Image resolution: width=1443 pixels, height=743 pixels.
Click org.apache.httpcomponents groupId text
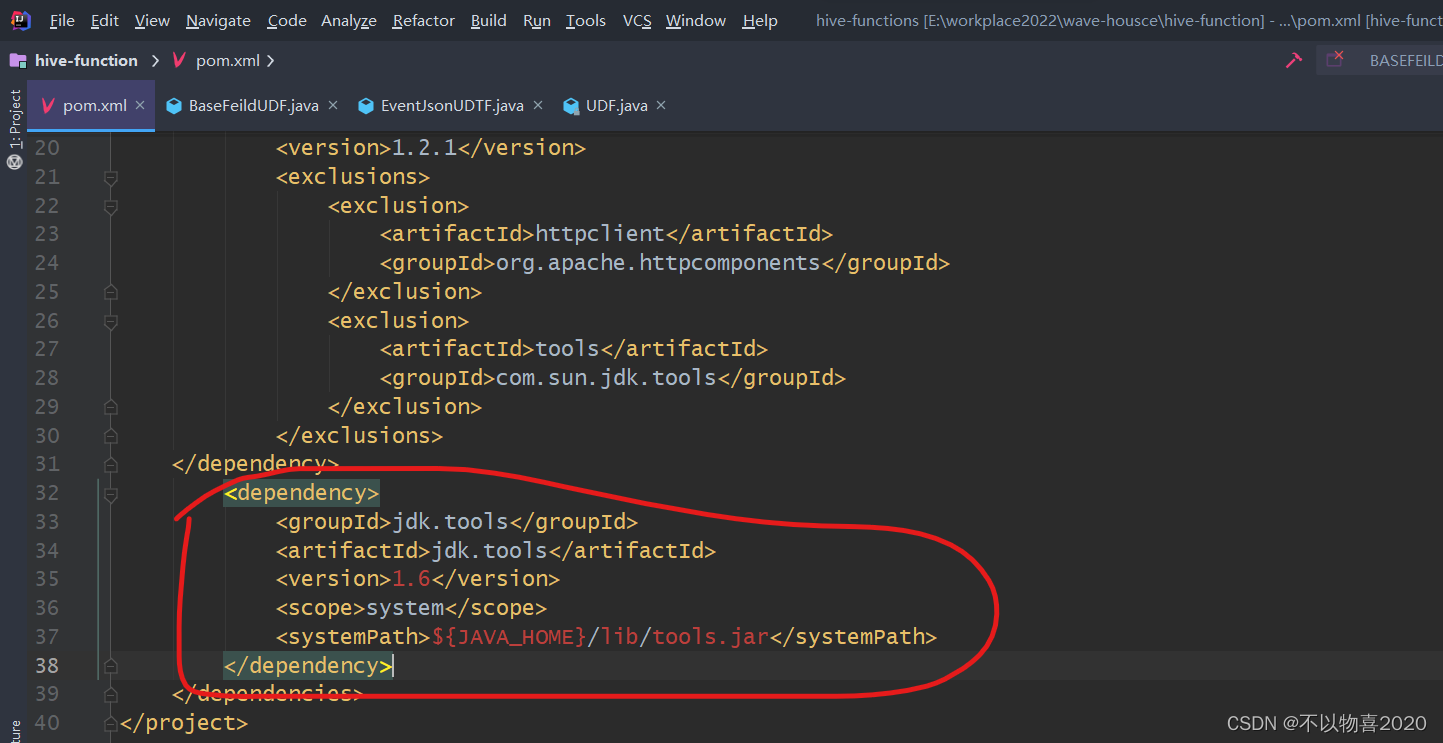tap(658, 263)
